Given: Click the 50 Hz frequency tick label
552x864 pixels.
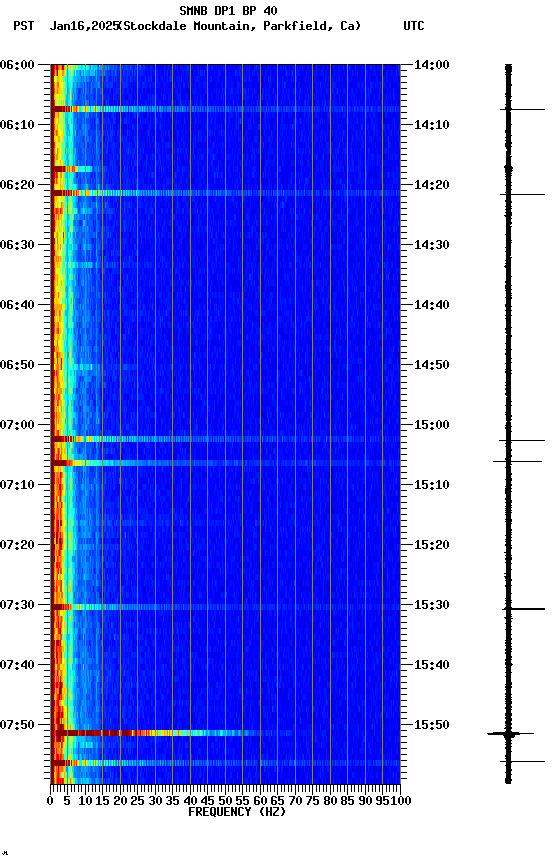Looking at the screenshot, I should click(225, 801).
